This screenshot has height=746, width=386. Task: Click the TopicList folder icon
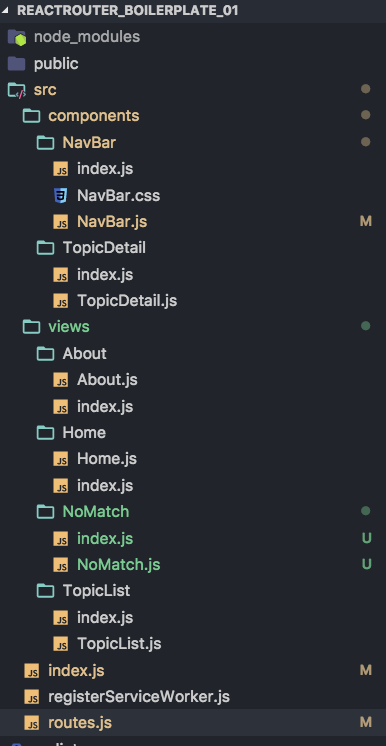click(x=46, y=591)
